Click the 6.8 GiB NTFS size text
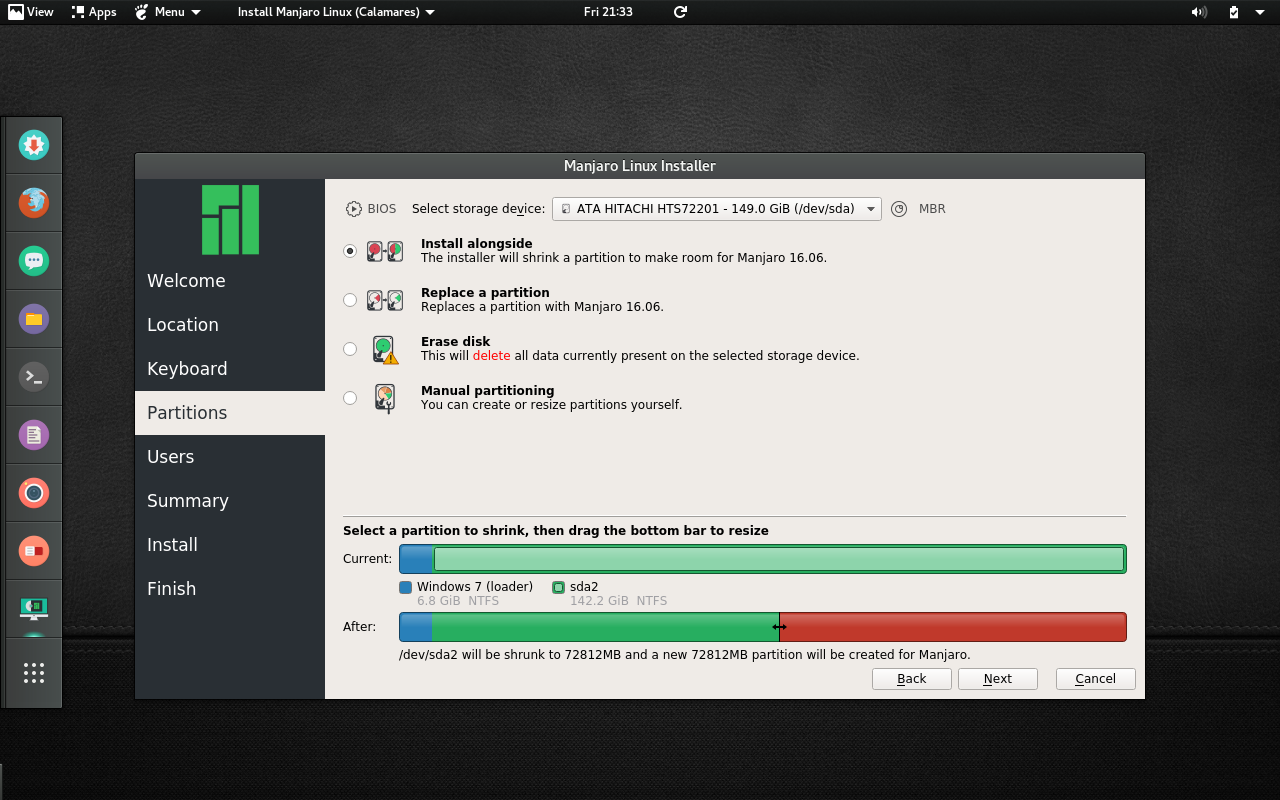 (x=458, y=601)
